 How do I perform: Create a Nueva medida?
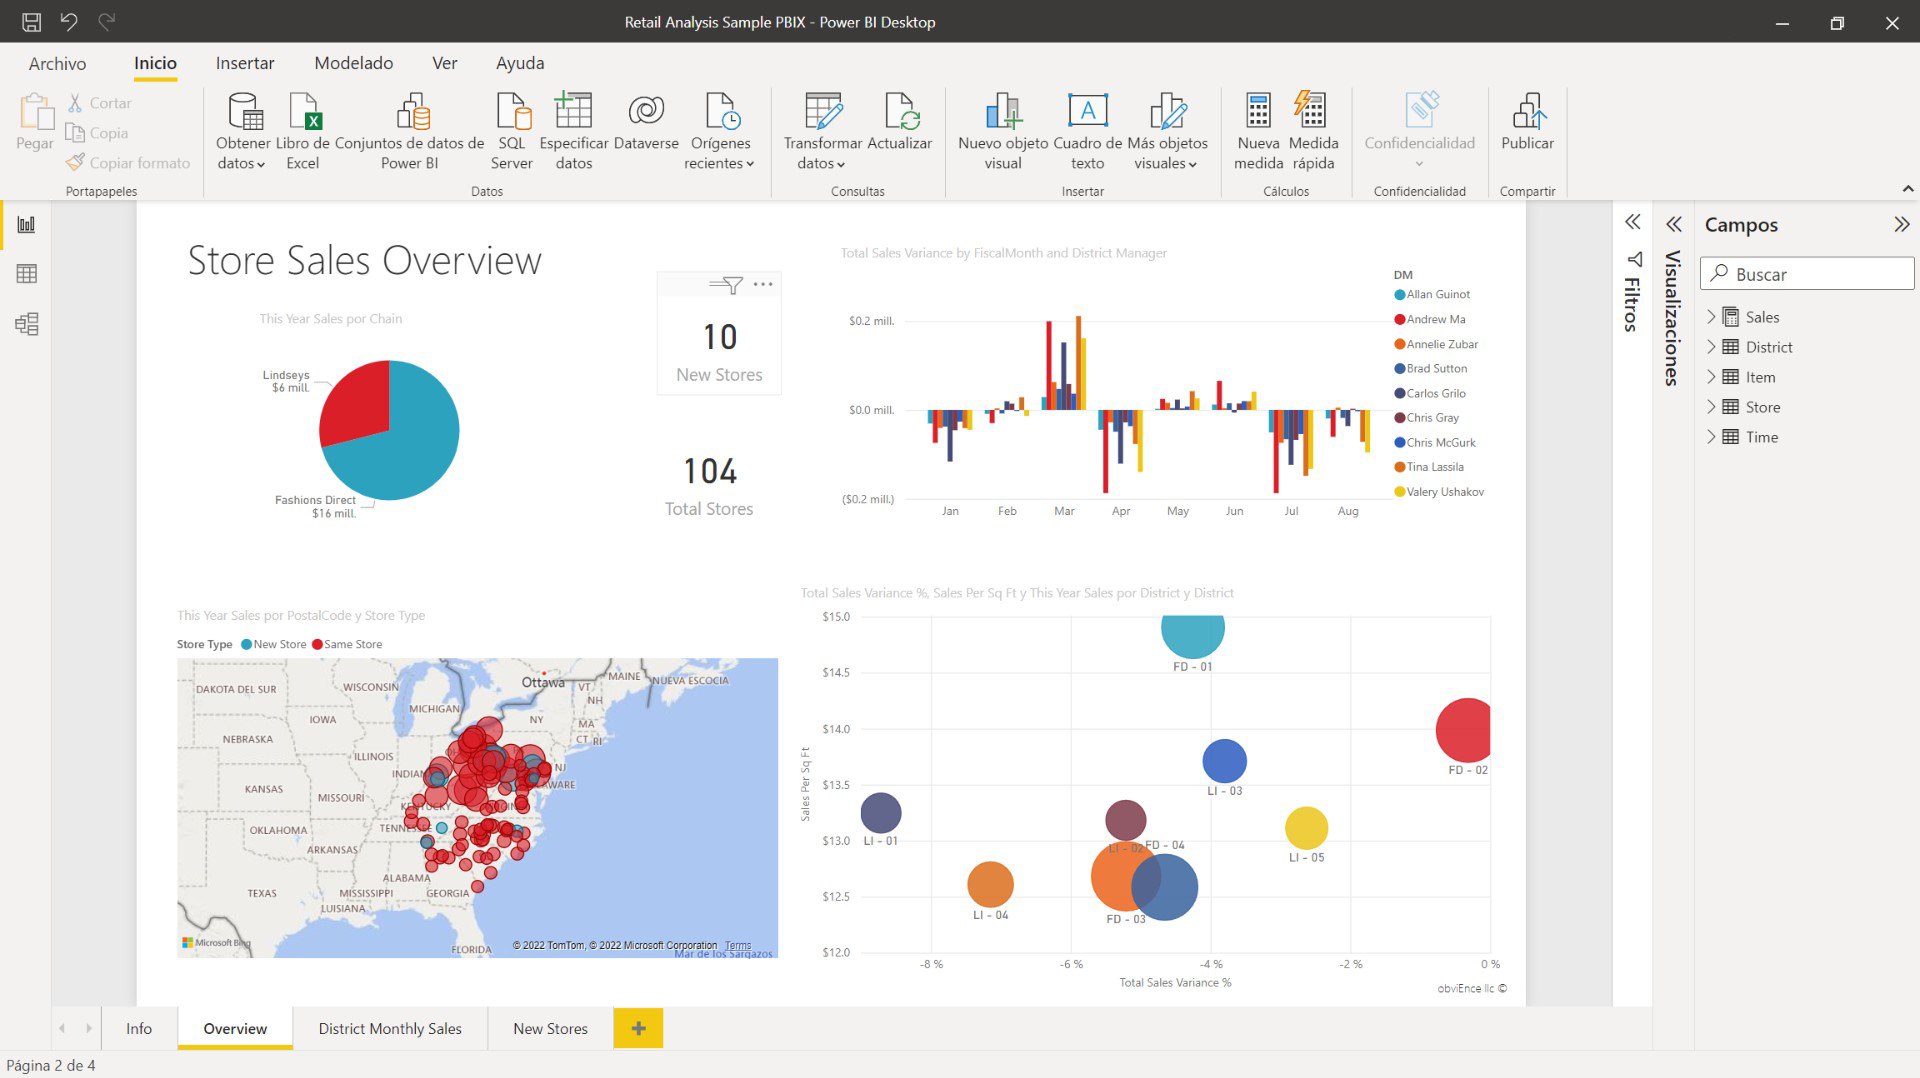(1258, 132)
